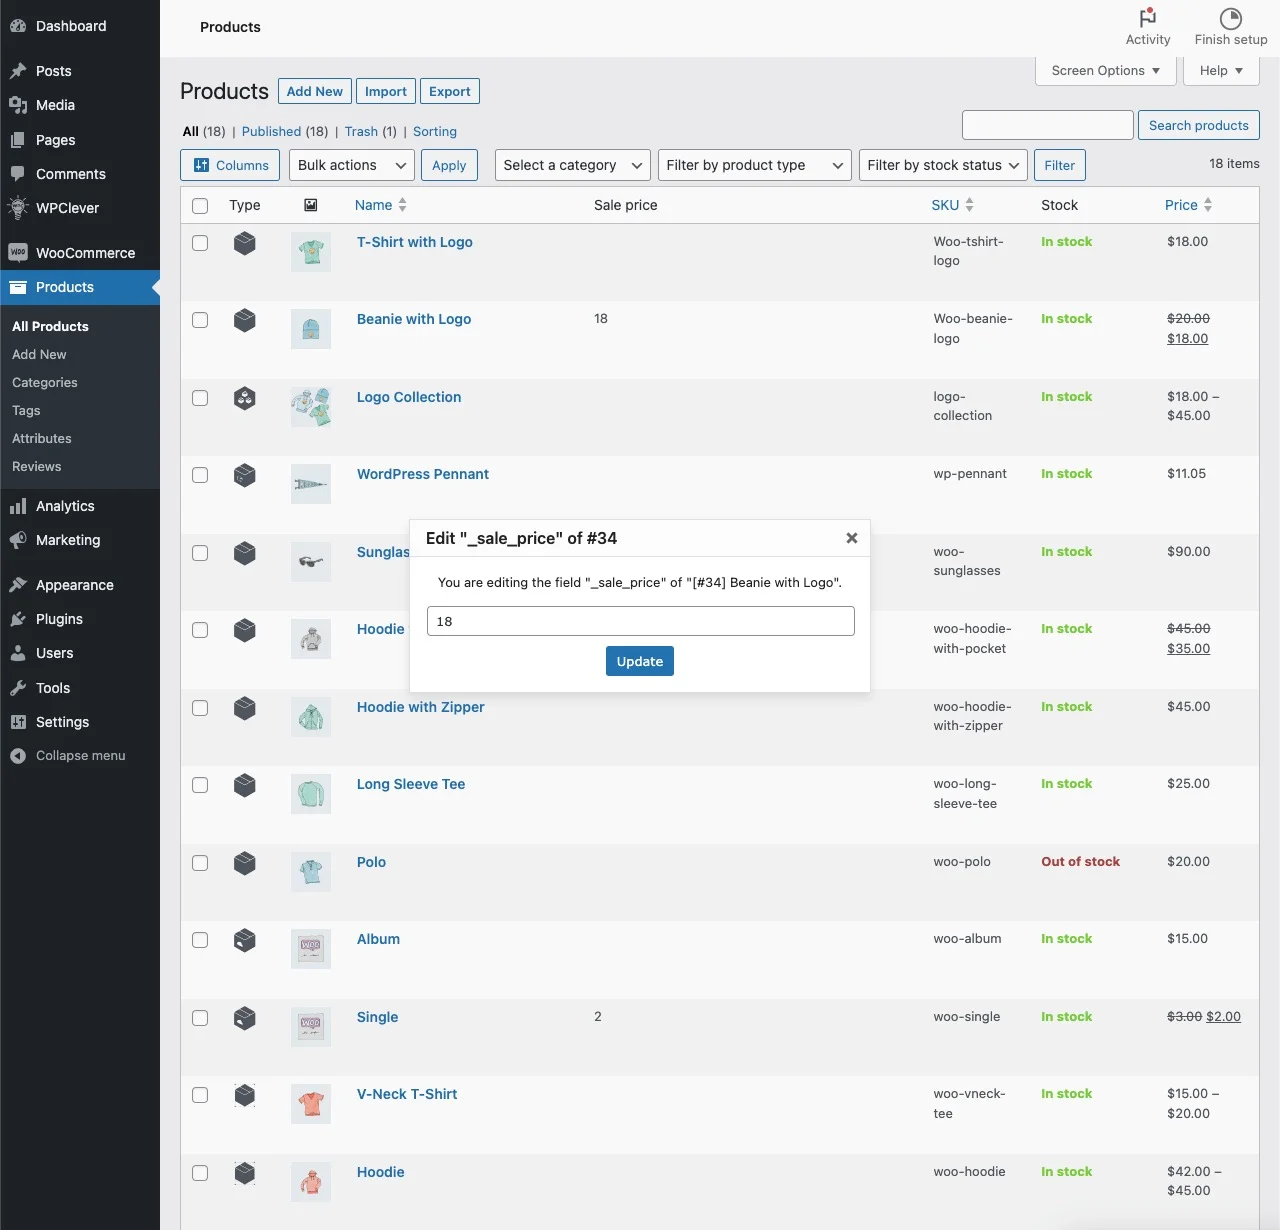Click the Import button
This screenshot has width=1280, height=1230.
pos(386,91)
